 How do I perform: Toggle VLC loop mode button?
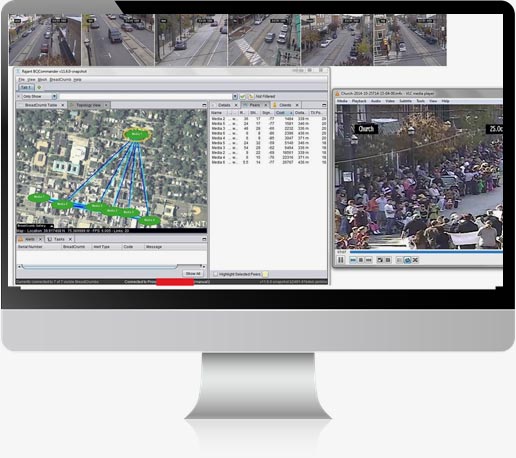[407, 260]
